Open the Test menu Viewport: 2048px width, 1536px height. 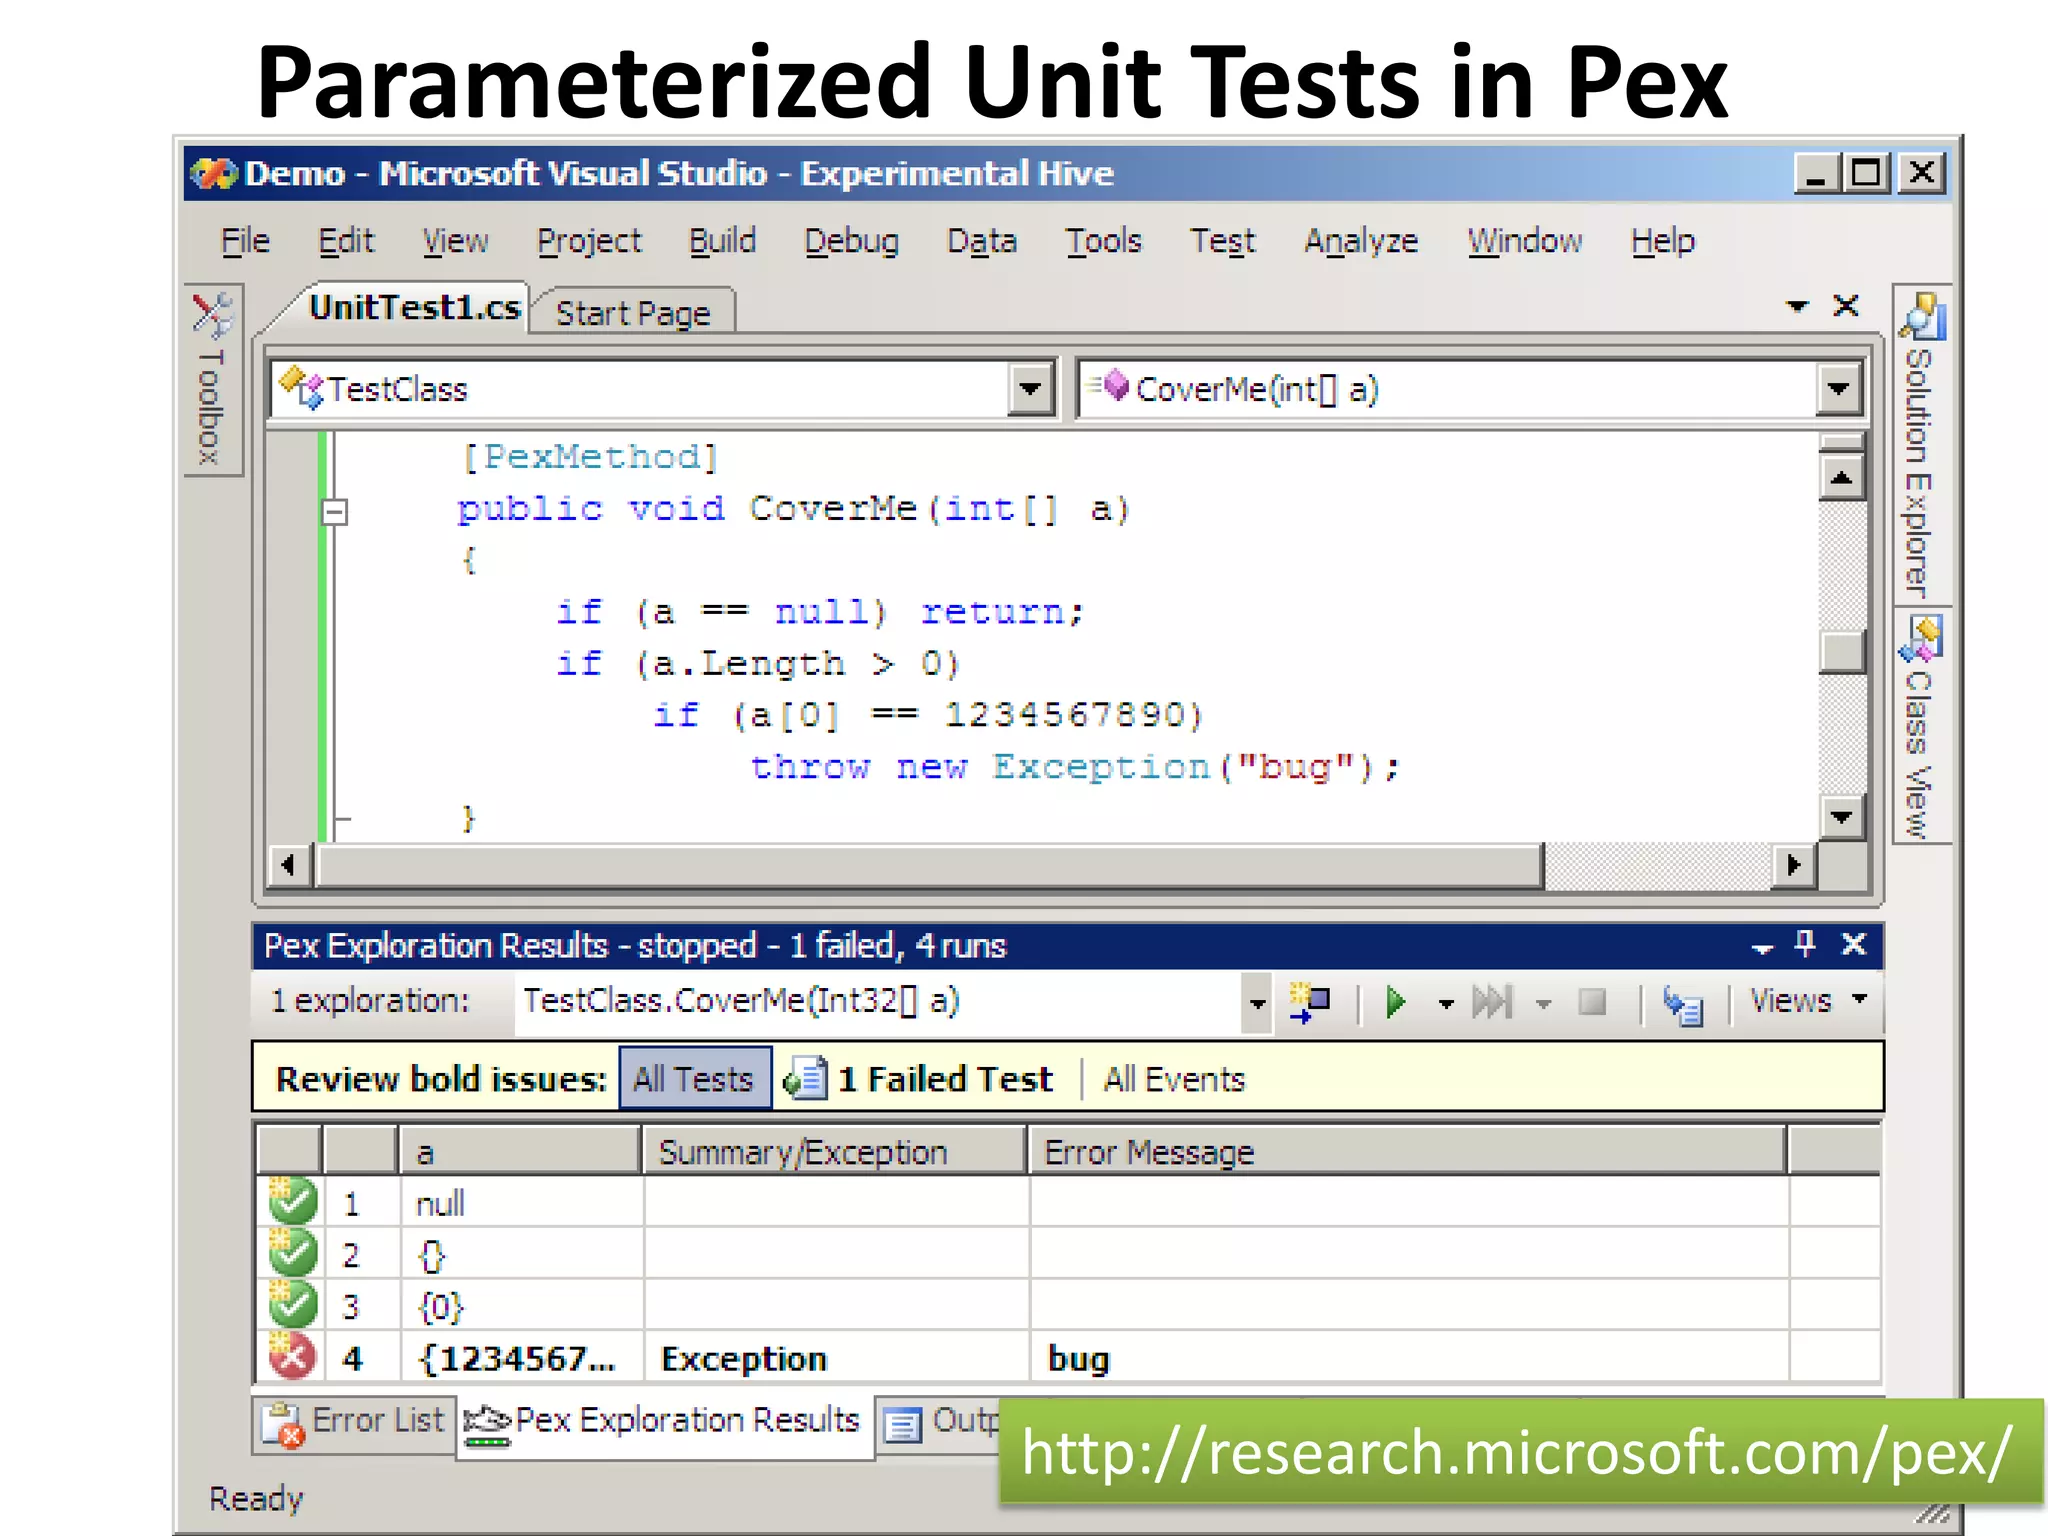[x=1222, y=241]
